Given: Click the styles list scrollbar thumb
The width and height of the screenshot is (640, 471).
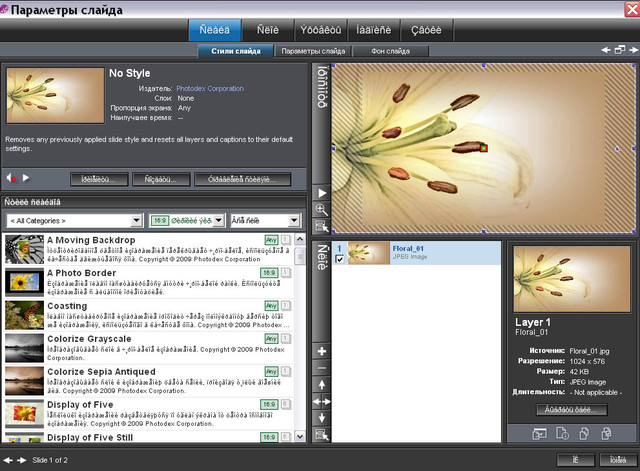Looking at the screenshot, I should pyautogui.click(x=300, y=255).
